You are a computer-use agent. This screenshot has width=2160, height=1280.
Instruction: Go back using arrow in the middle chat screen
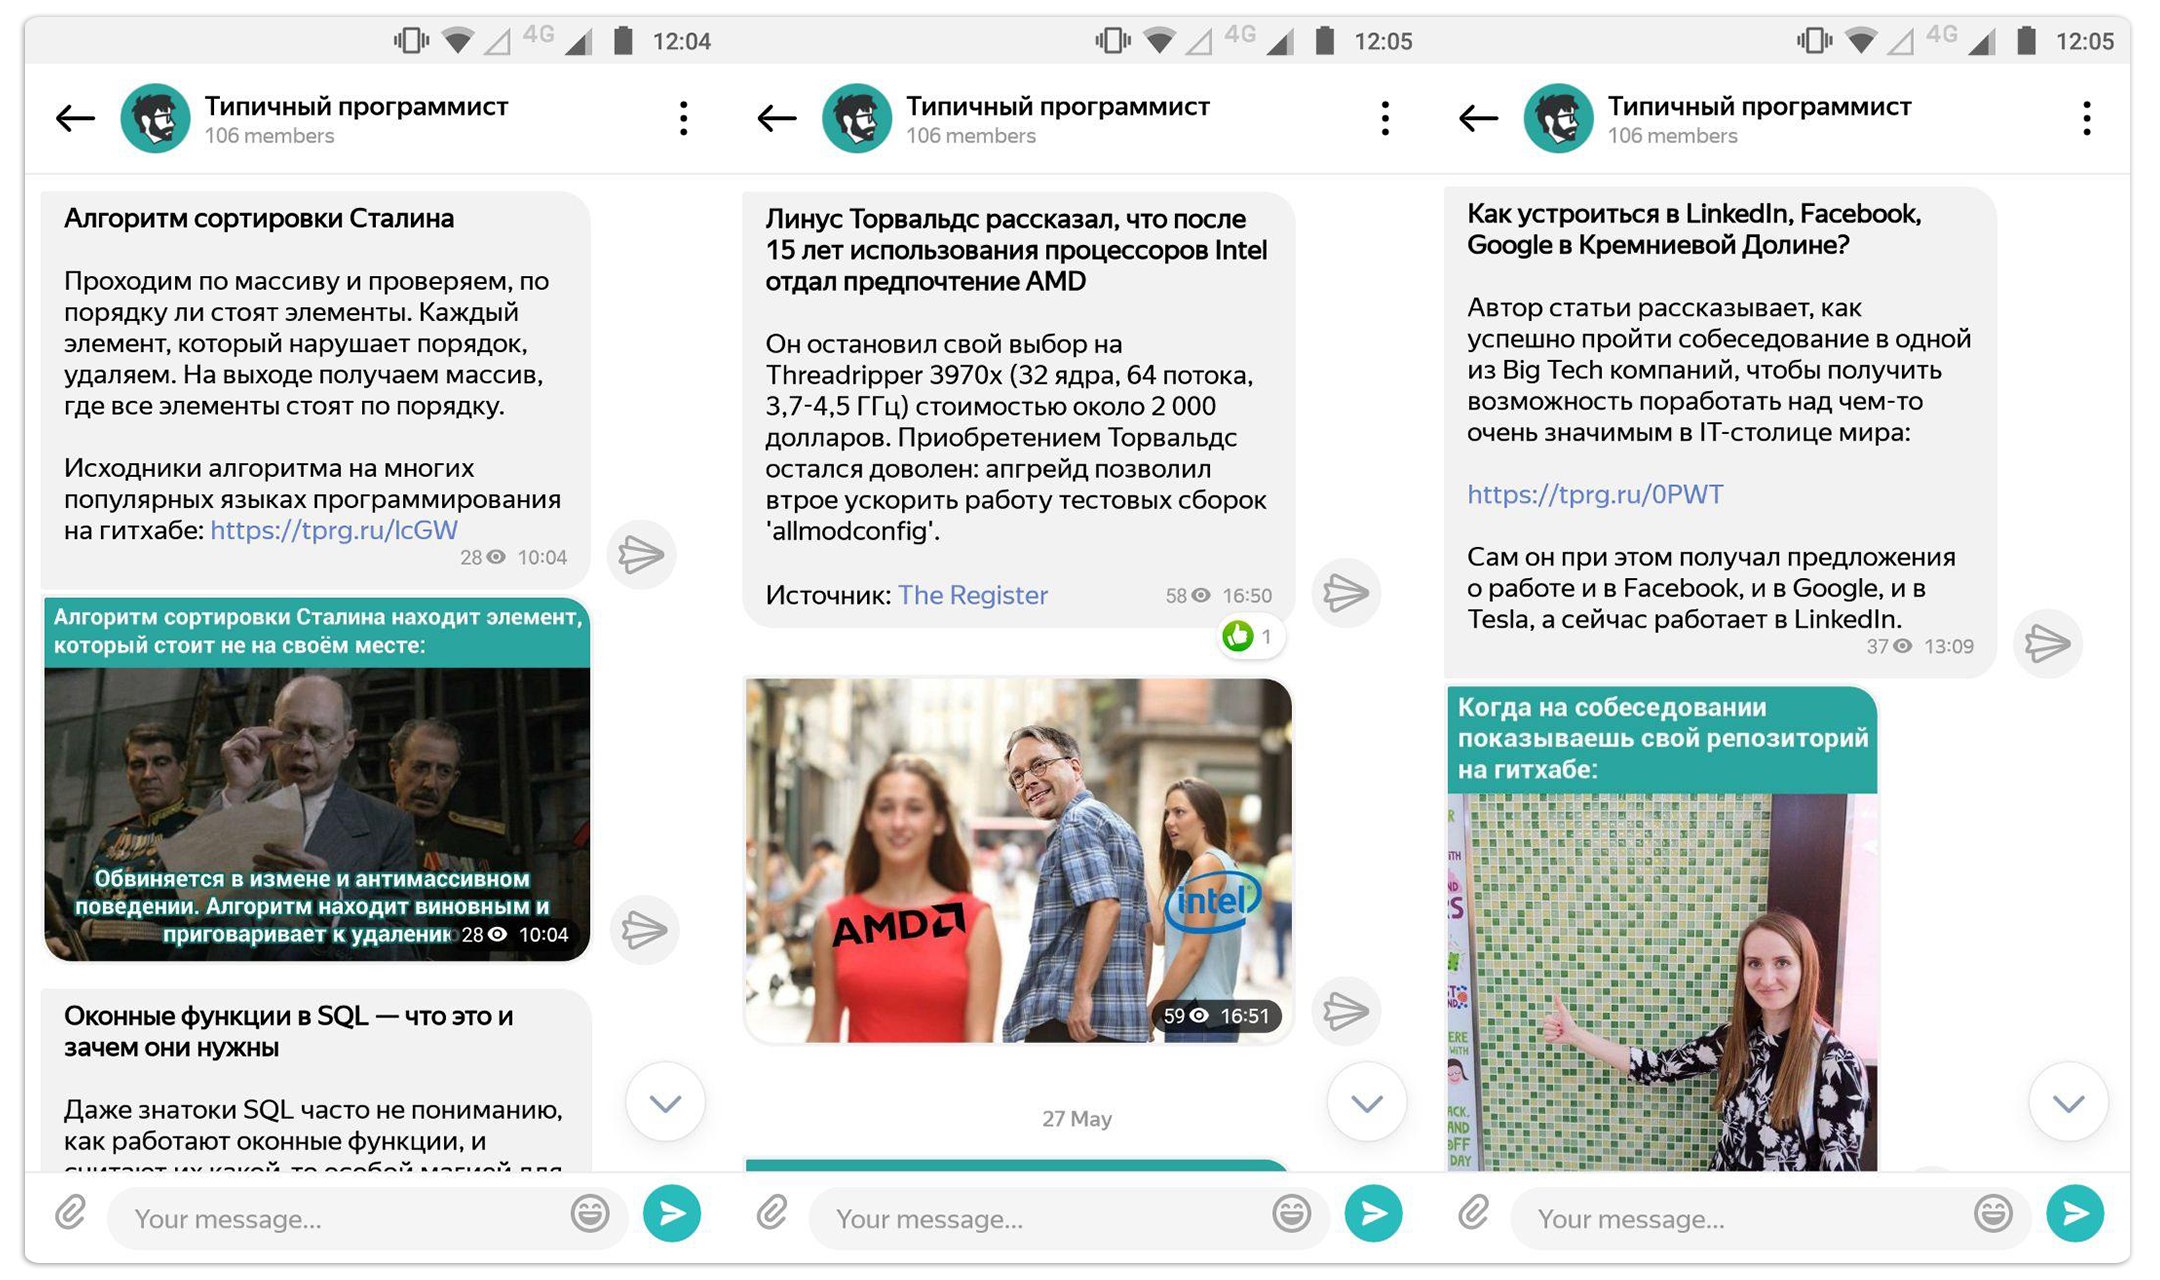[x=777, y=118]
